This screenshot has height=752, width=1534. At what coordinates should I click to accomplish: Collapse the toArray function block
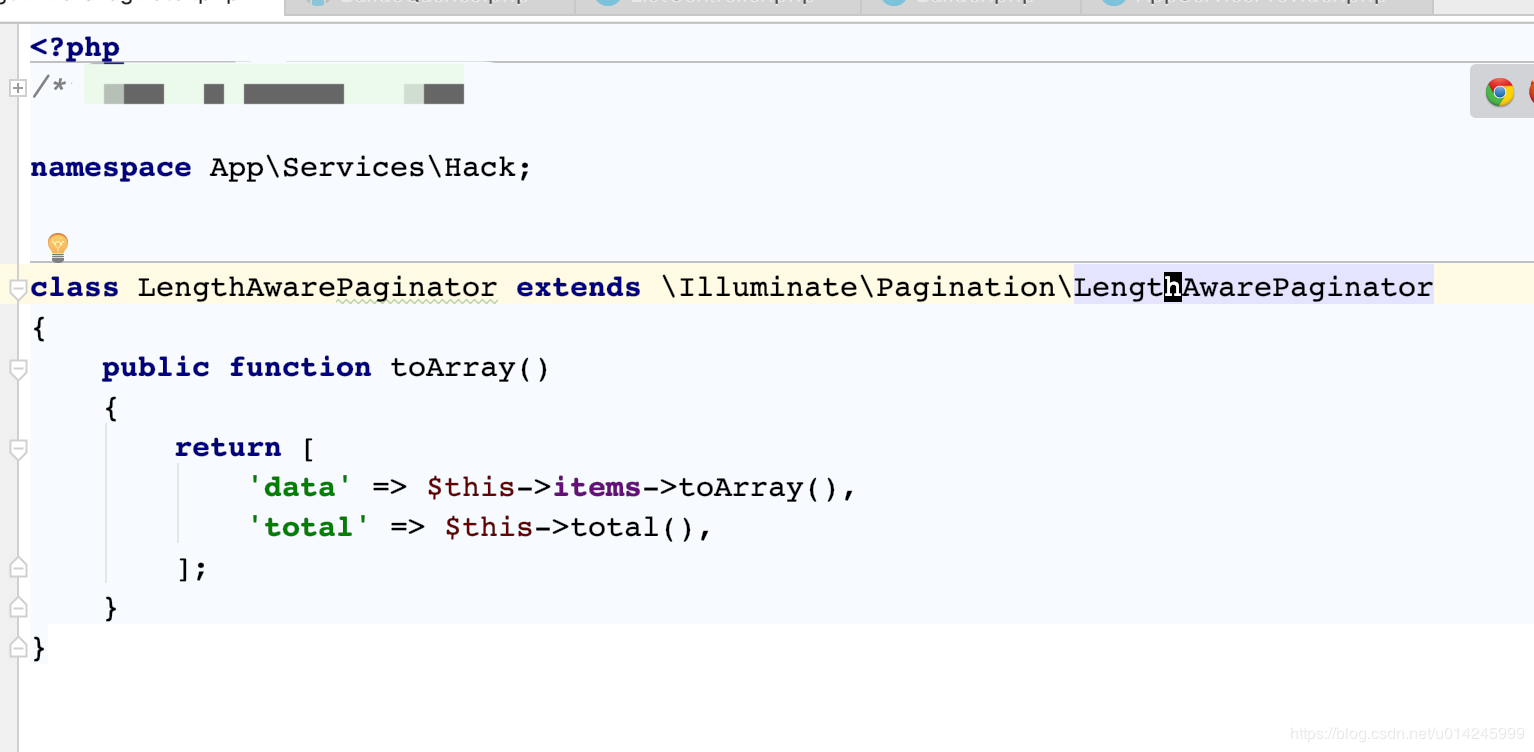click(x=17, y=369)
